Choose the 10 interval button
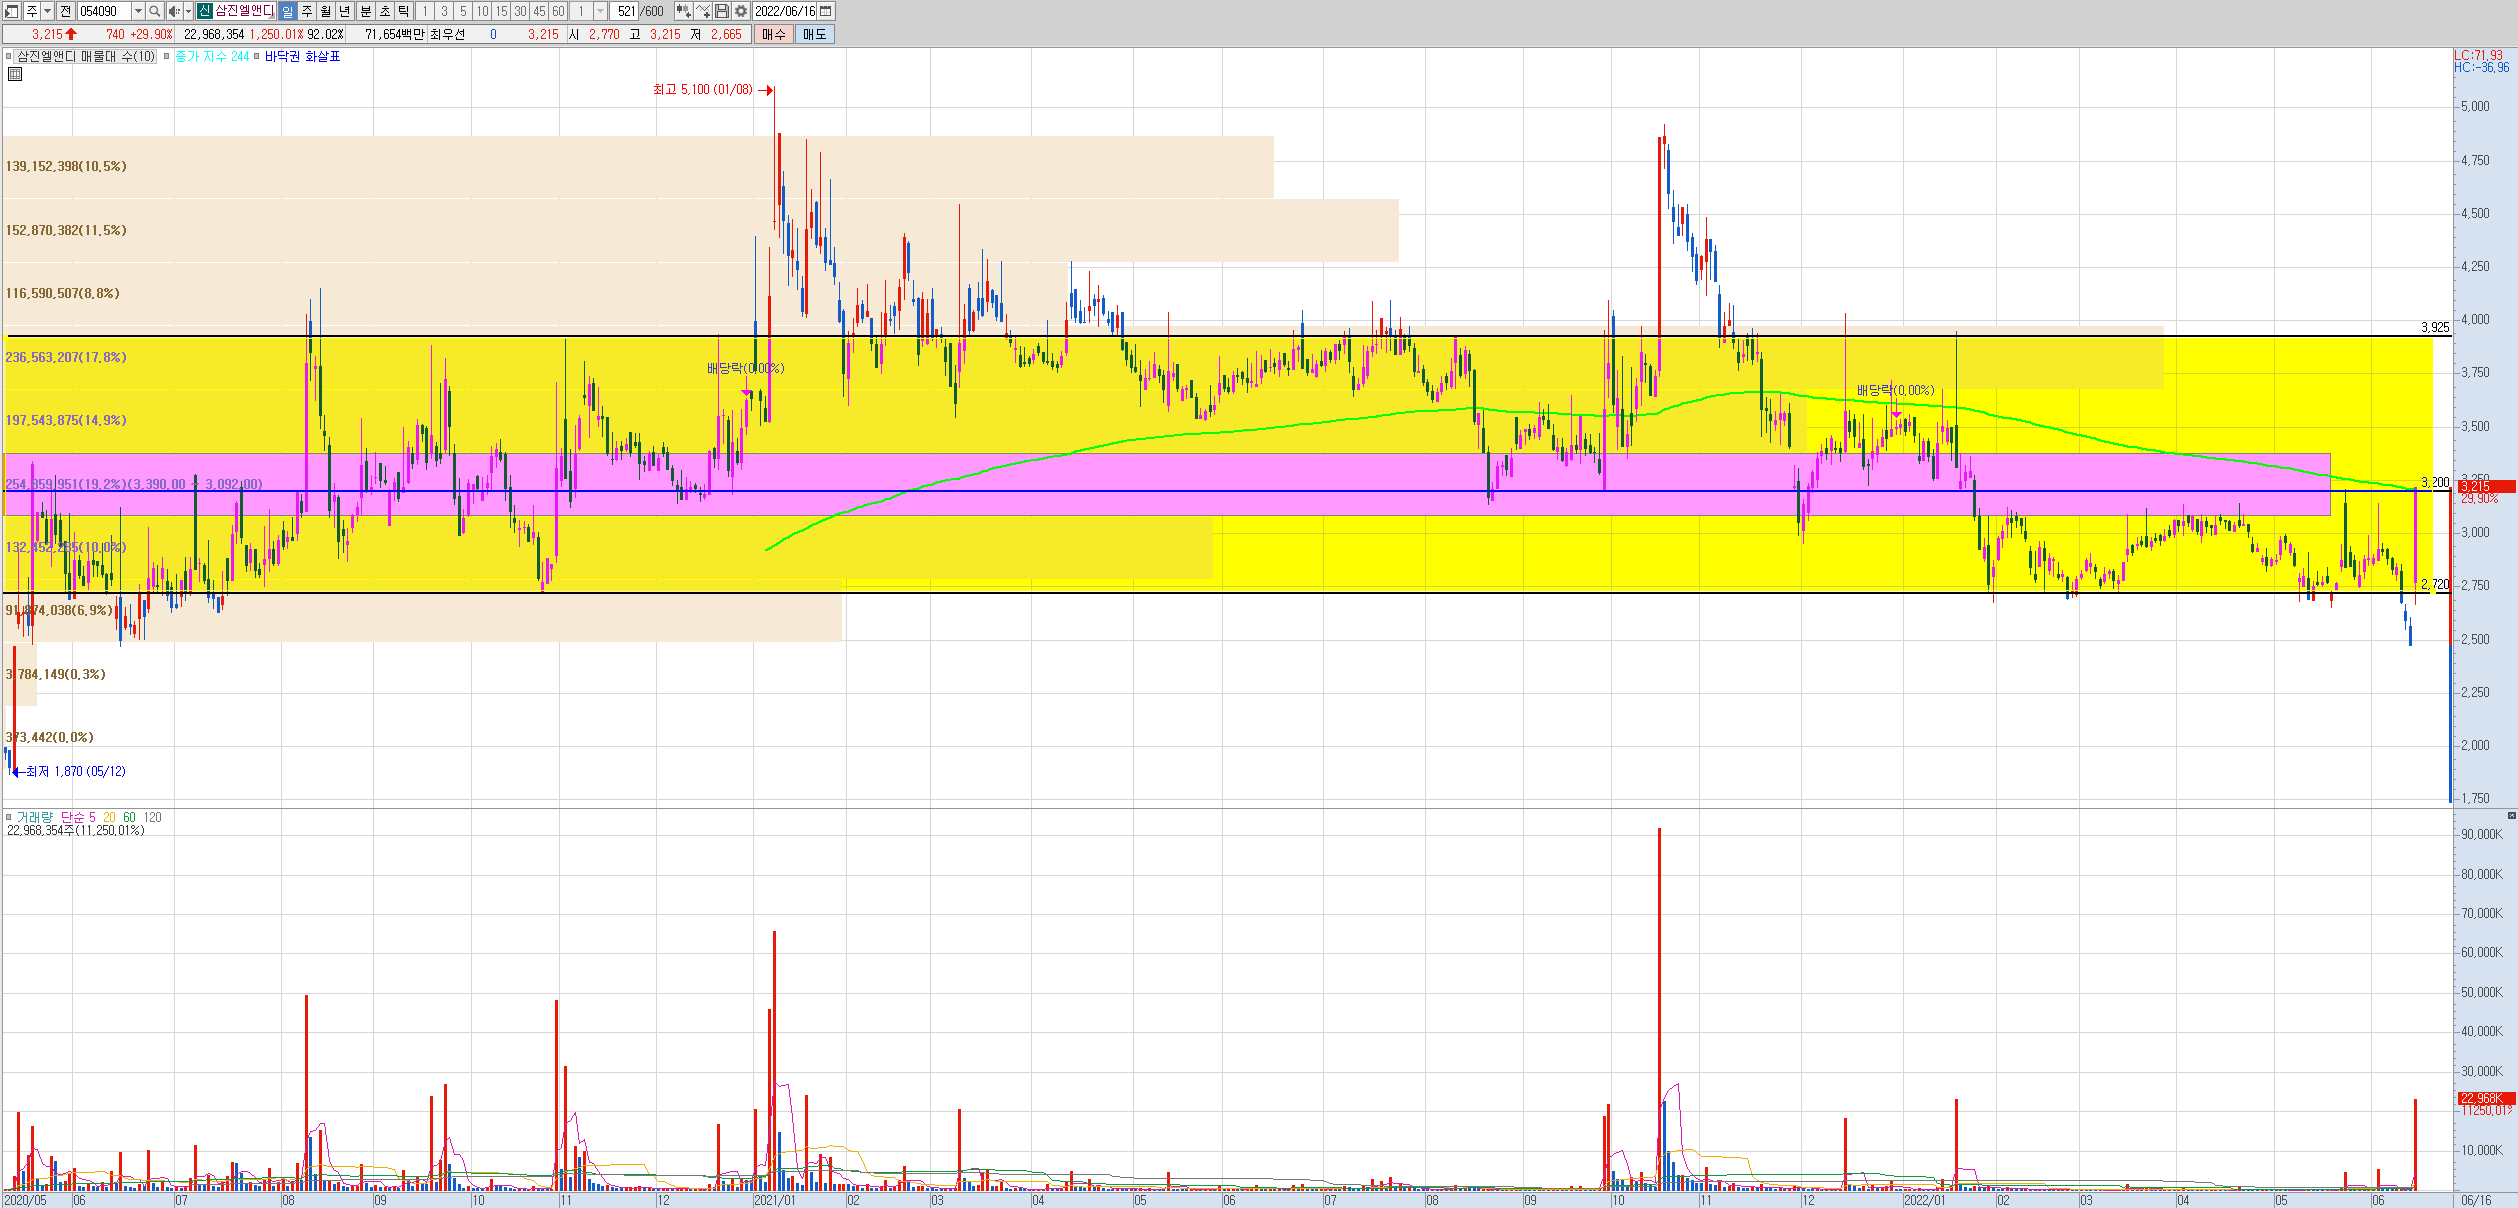This screenshot has height=1208, width=2518. tap(482, 11)
